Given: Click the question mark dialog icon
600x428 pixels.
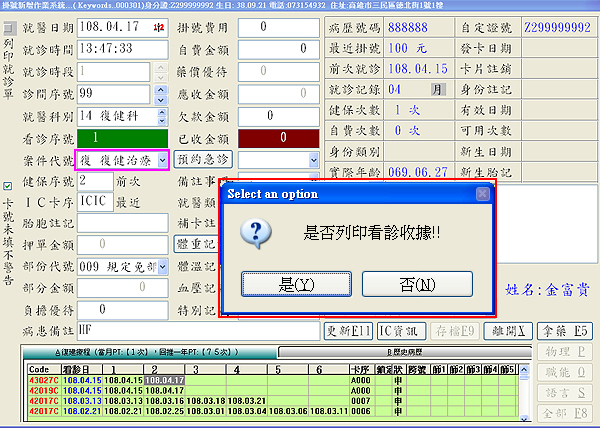Looking at the screenshot, I should coord(258,234).
